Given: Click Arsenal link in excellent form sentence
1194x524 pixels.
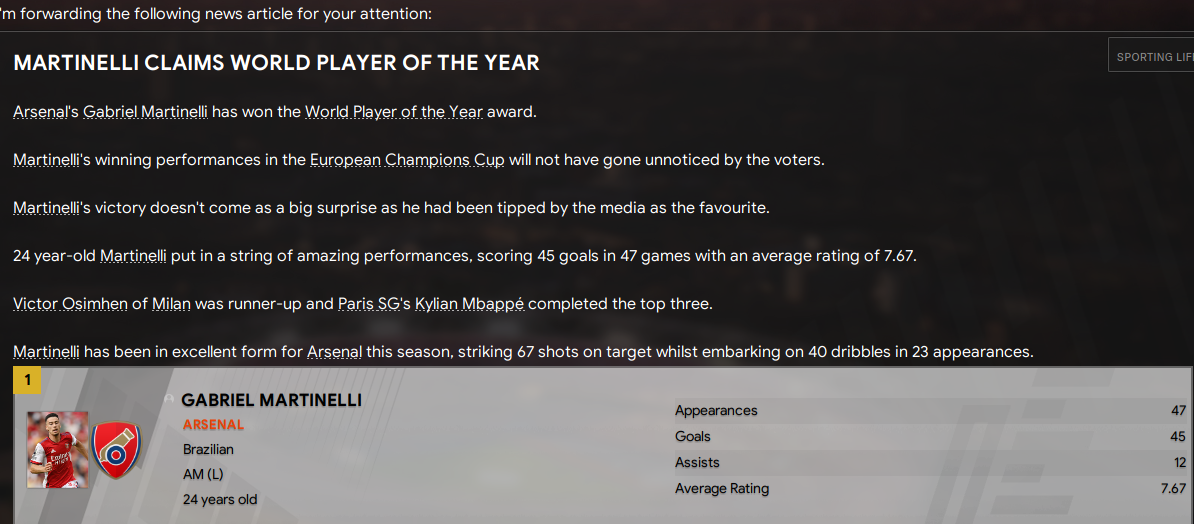Looking at the screenshot, I should pyautogui.click(x=335, y=352).
